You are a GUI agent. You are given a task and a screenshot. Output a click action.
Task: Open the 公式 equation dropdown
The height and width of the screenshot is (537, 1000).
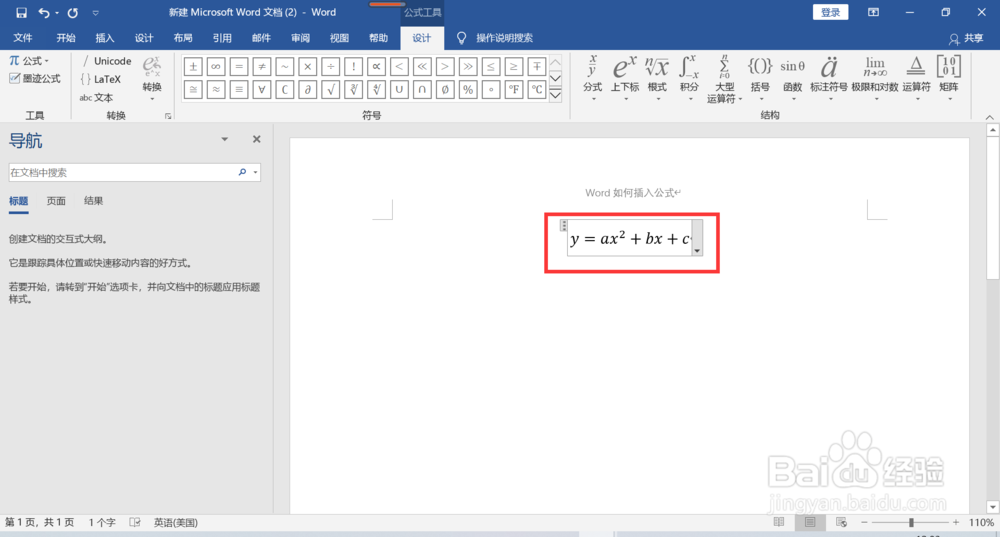click(29, 61)
